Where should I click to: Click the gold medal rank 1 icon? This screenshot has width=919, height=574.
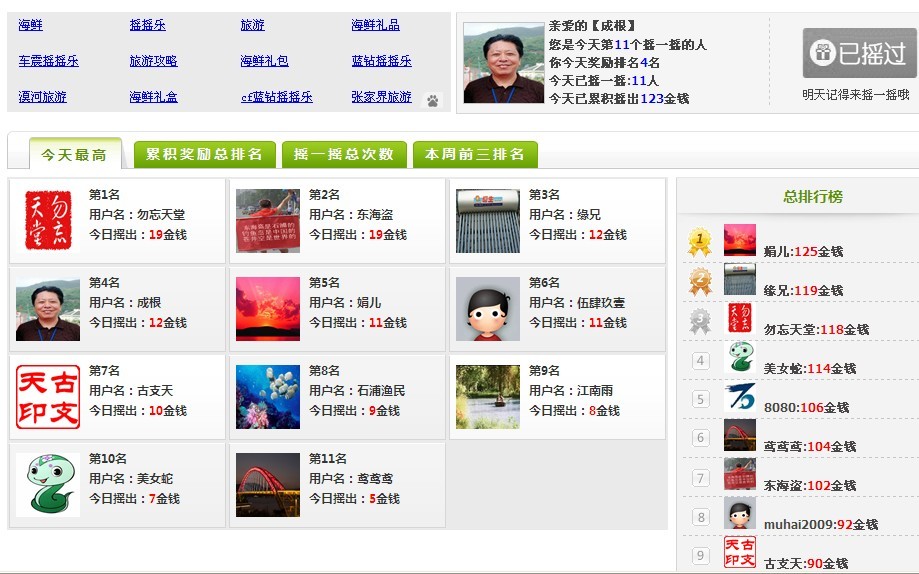[700, 242]
